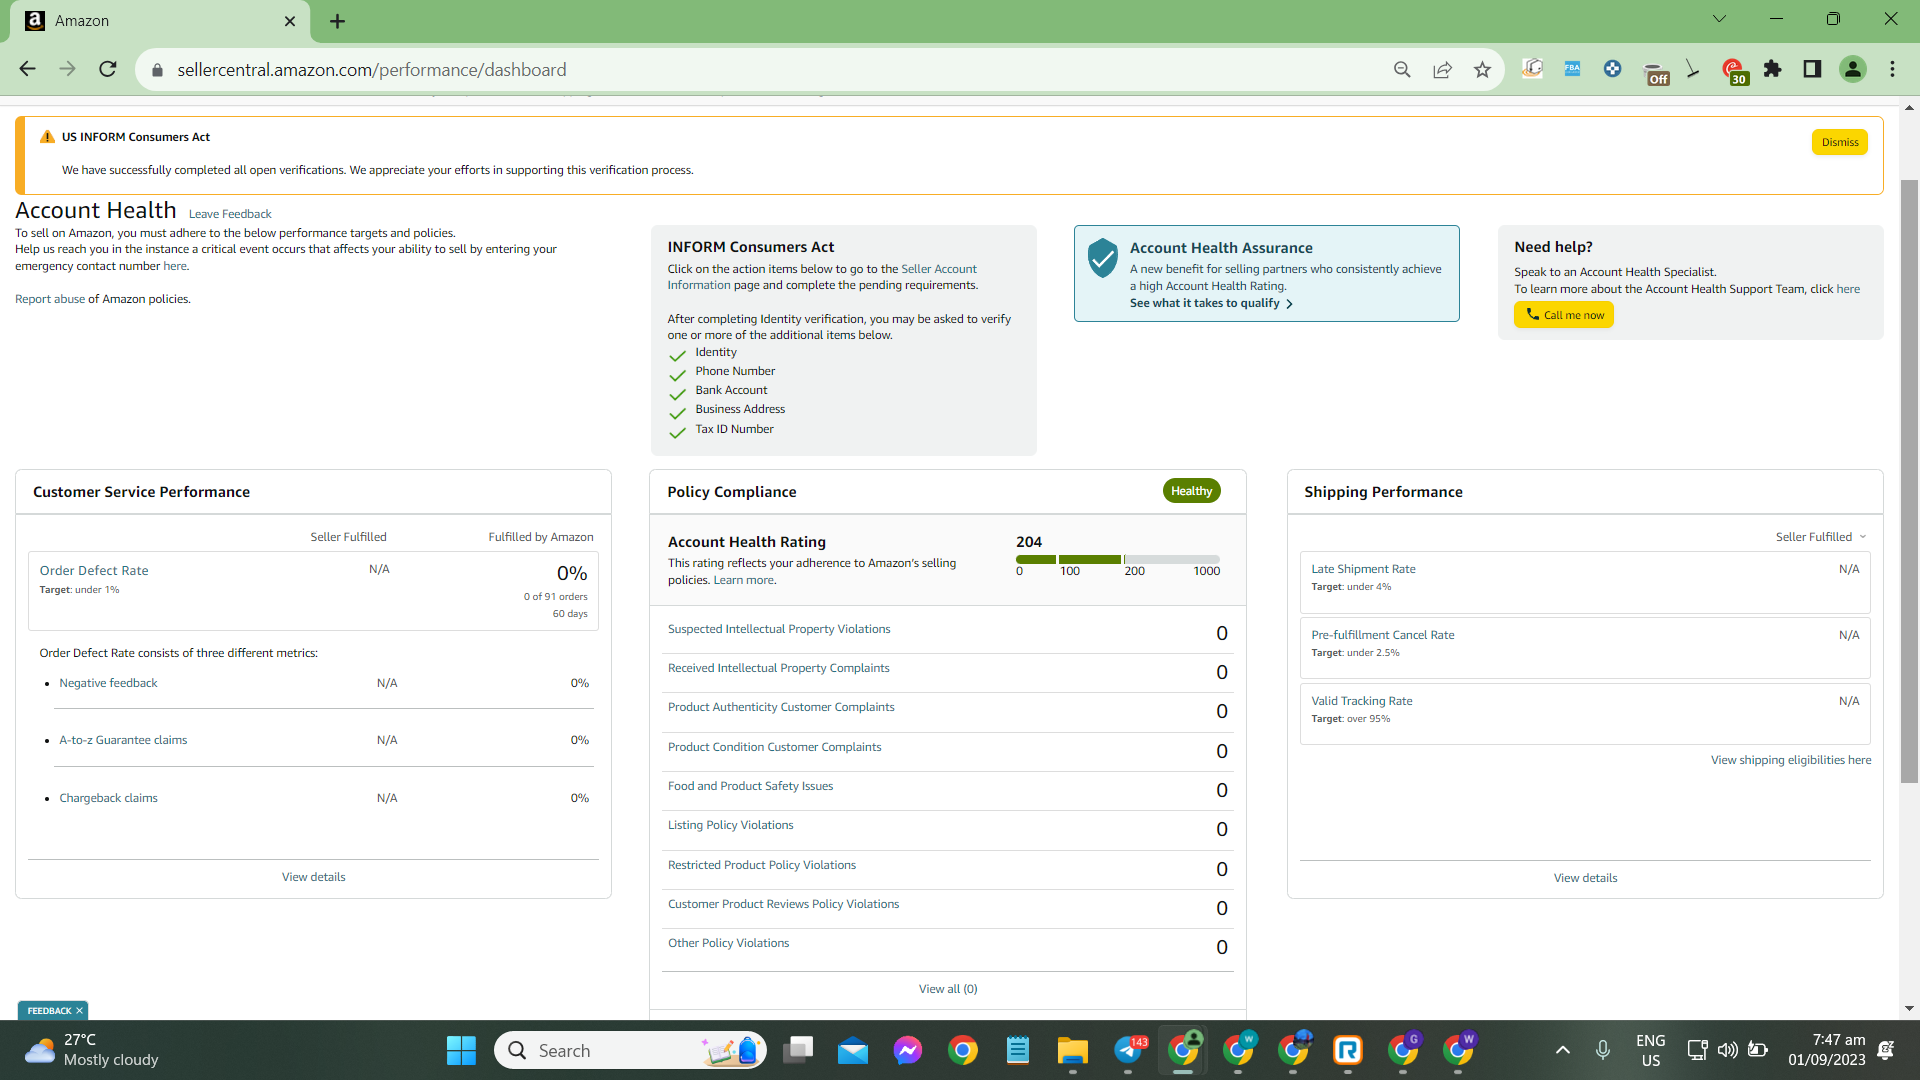Open a new browser tab
This screenshot has height=1080, width=1920.
tap(337, 21)
